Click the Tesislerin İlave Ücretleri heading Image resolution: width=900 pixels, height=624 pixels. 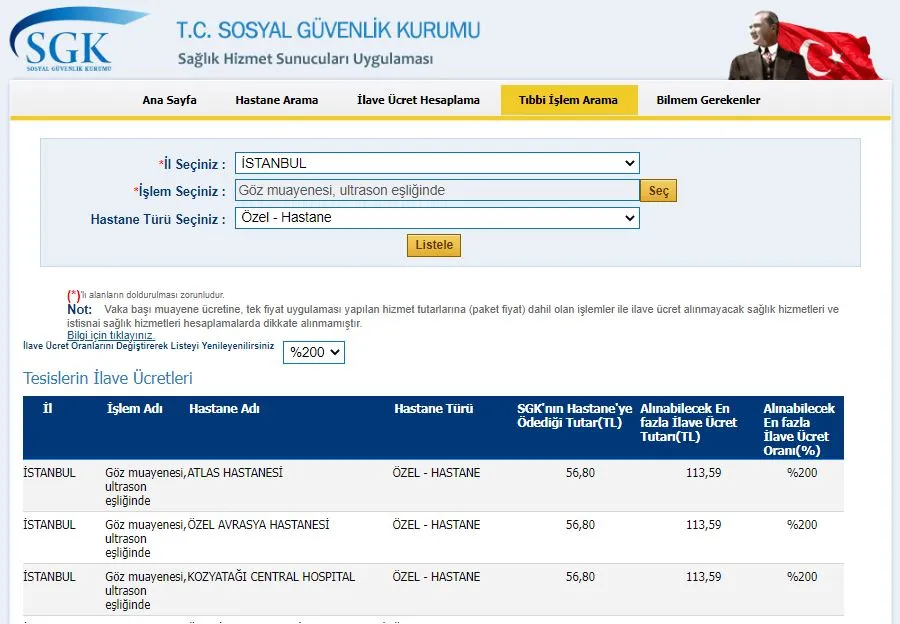pos(107,379)
